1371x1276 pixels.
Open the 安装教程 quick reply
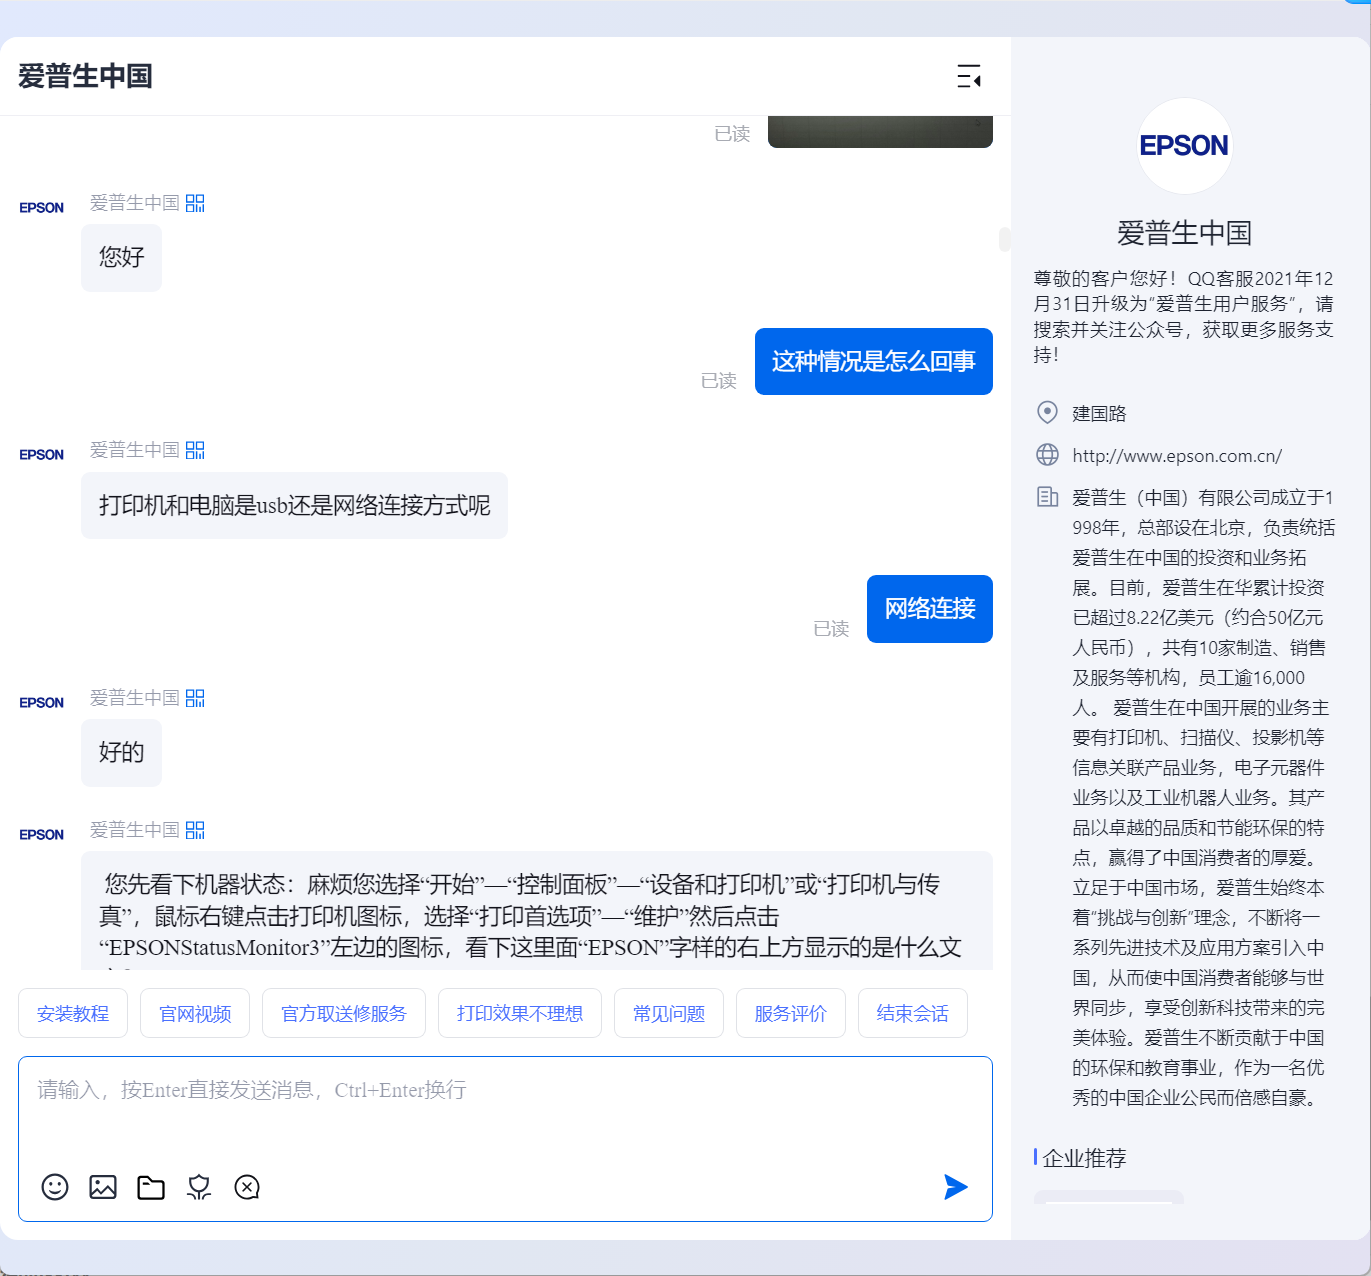tap(73, 1013)
